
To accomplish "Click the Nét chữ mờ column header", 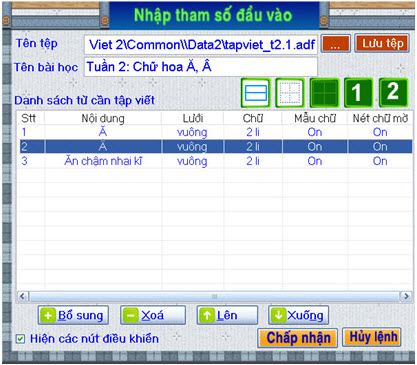I will 380,118.
